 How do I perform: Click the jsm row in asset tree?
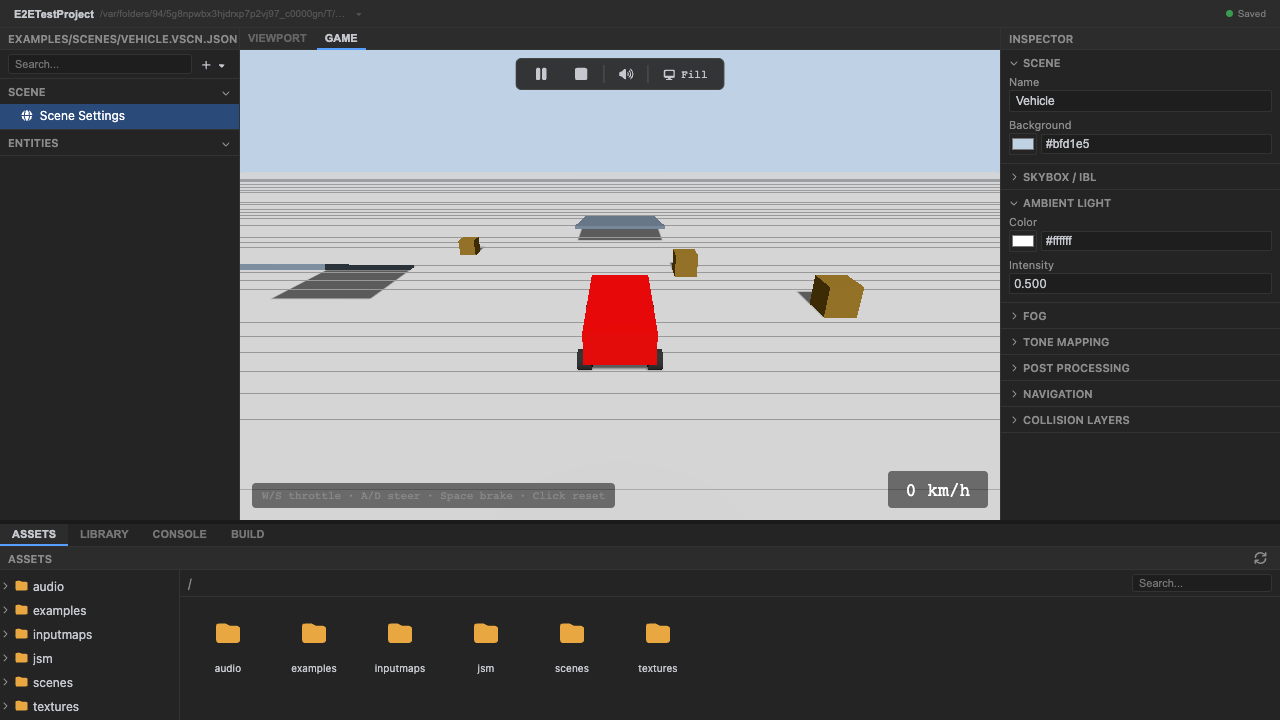click(x=90, y=658)
